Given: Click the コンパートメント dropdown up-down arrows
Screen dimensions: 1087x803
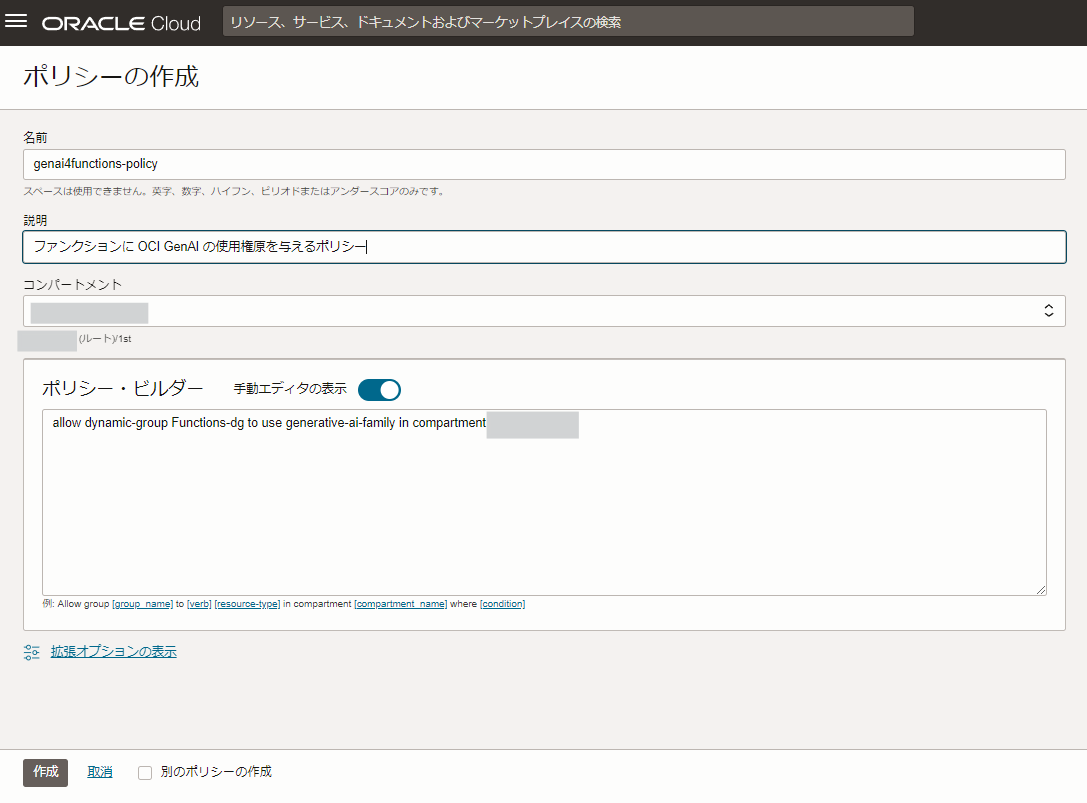Looking at the screenshot, I should [x=1049, y=311].
